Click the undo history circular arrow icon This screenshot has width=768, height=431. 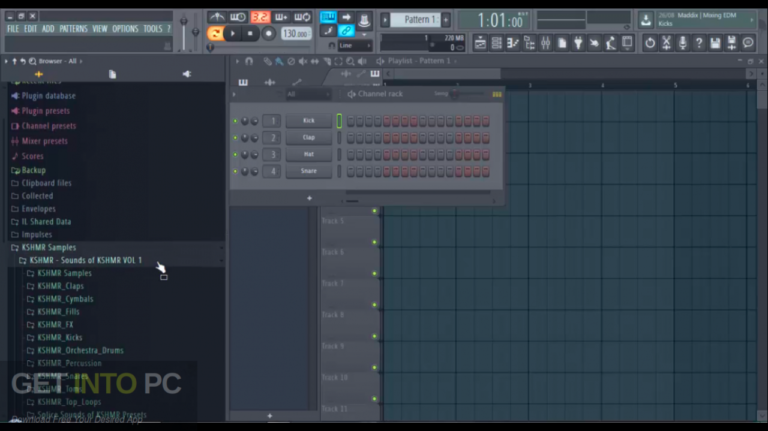[650, 43]
